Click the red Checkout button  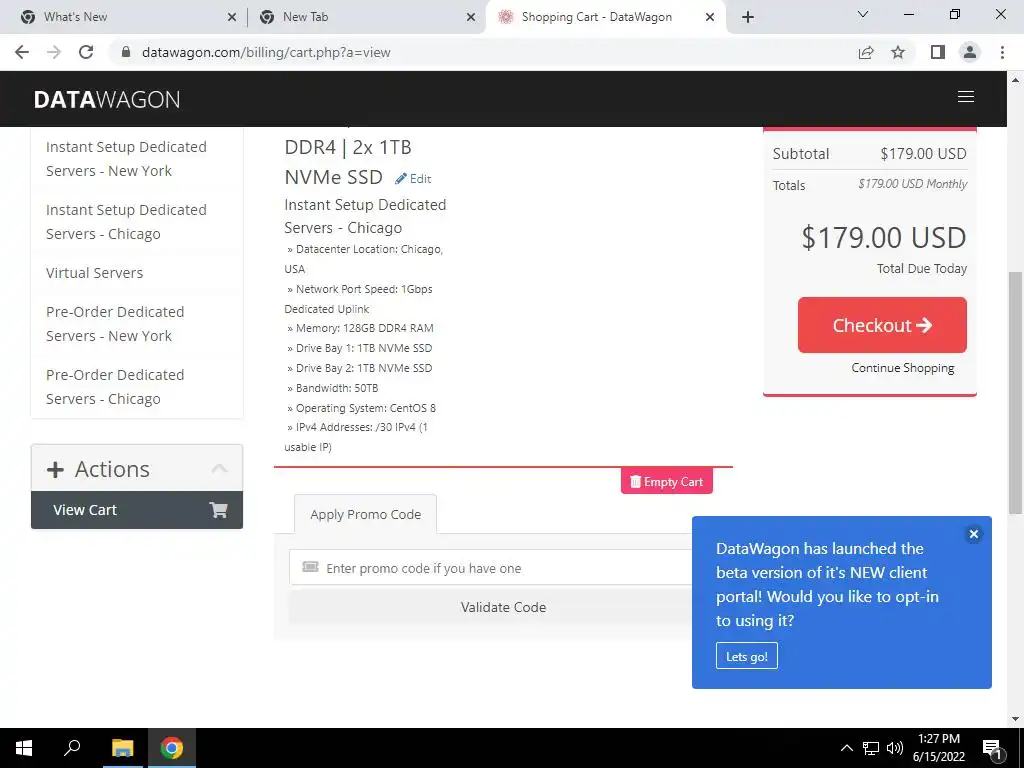882,325
